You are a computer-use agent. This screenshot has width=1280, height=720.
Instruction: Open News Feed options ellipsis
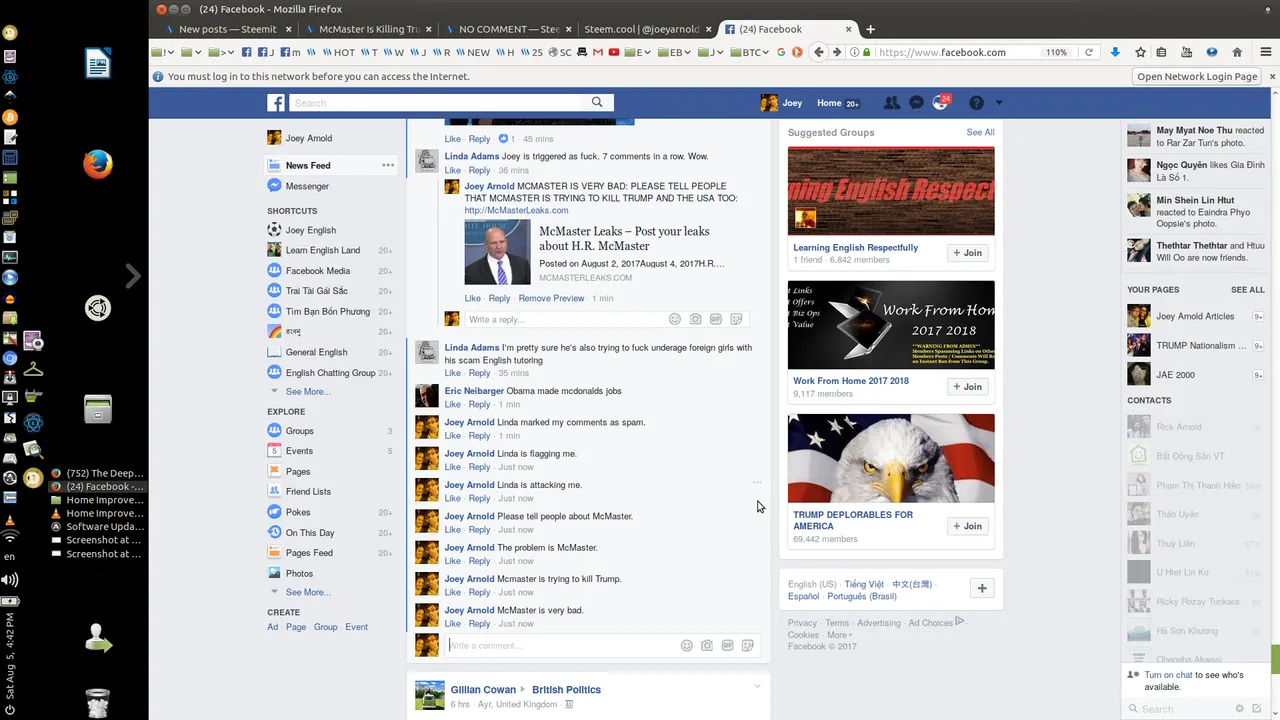pos(388,165)
